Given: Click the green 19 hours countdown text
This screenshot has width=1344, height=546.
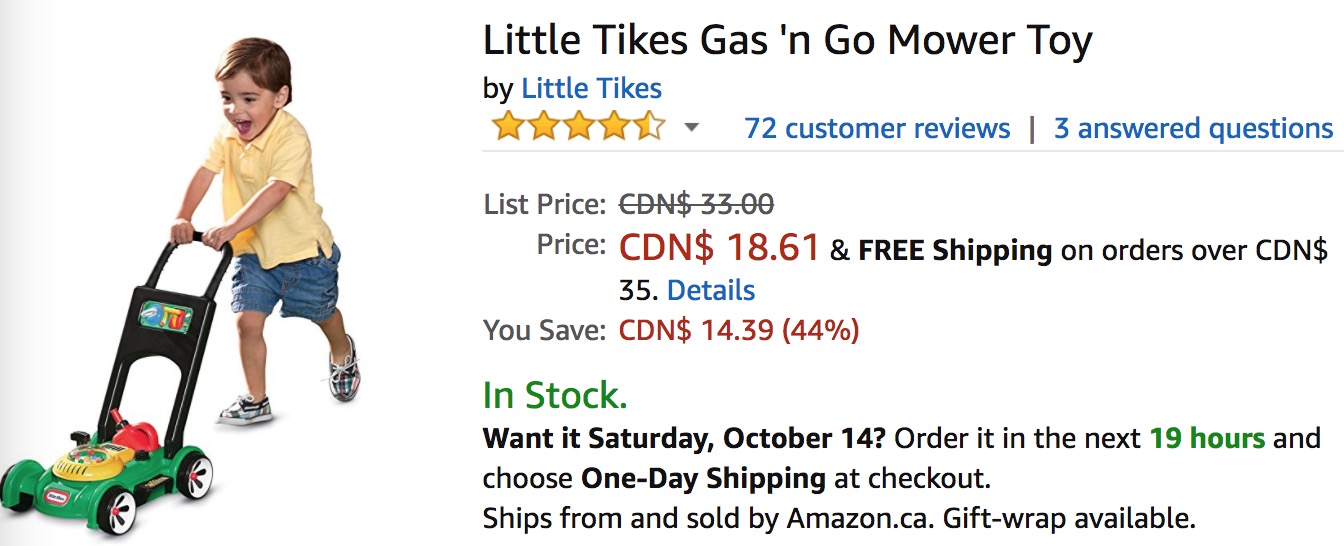Looking at the screenshot, I should [x=1206, y=438].
